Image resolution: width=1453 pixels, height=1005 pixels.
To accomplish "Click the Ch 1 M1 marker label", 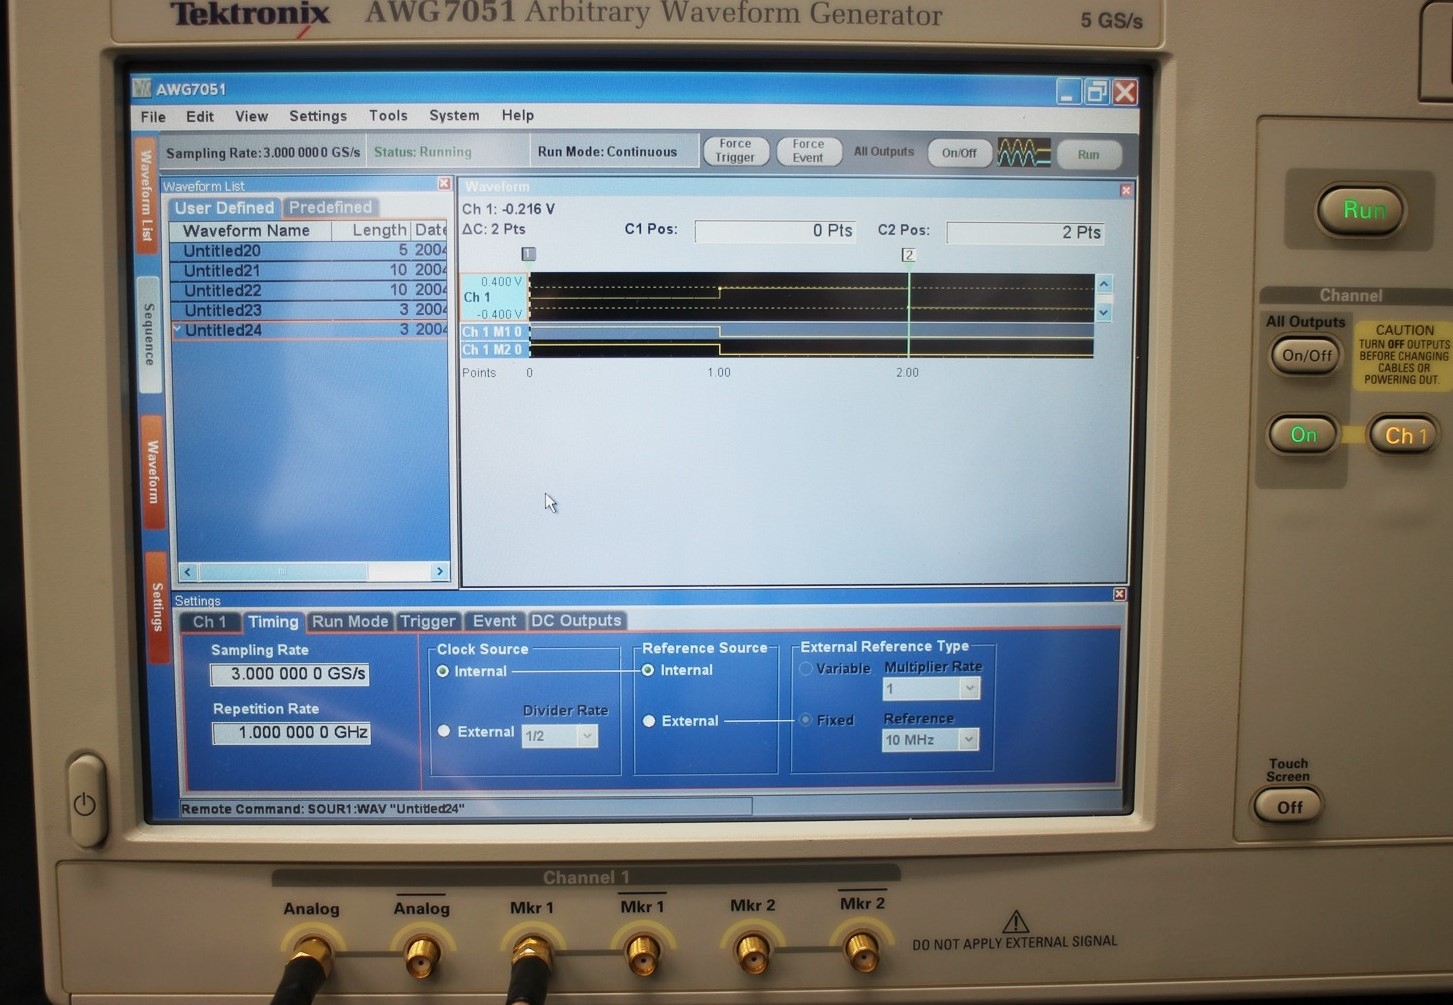I will [493, 332].
